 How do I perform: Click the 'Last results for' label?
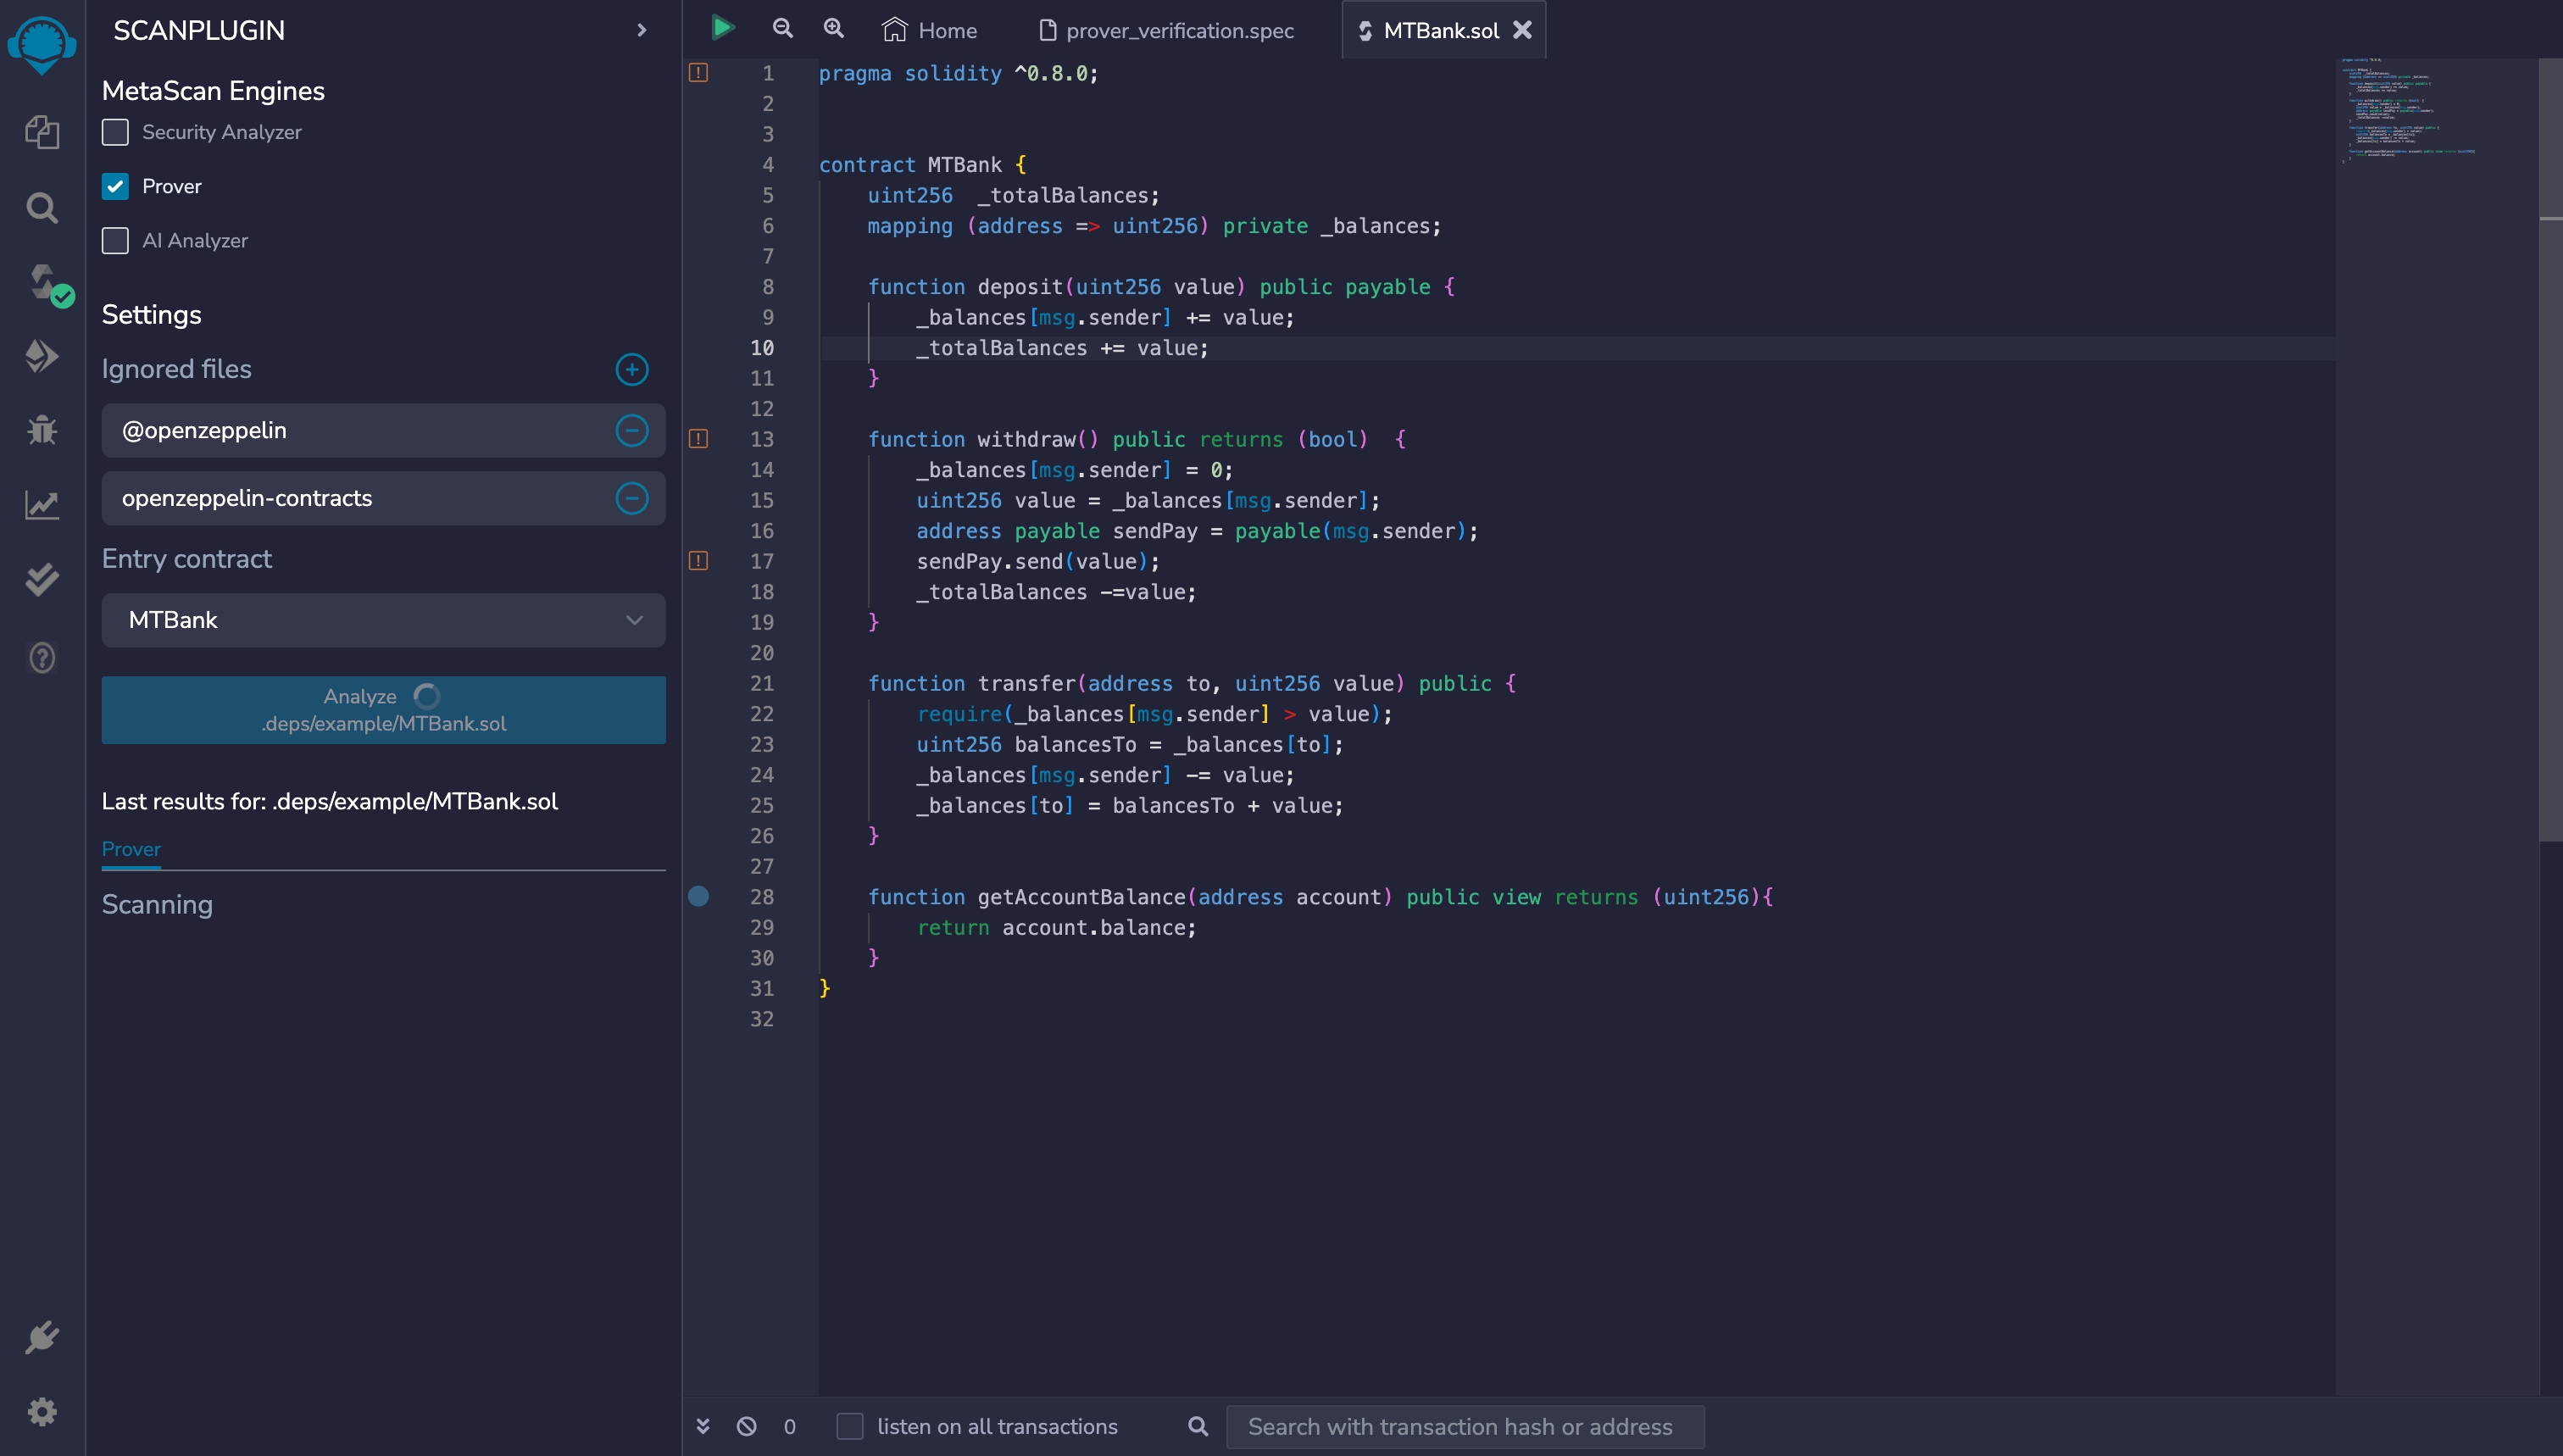click(330, 801)
